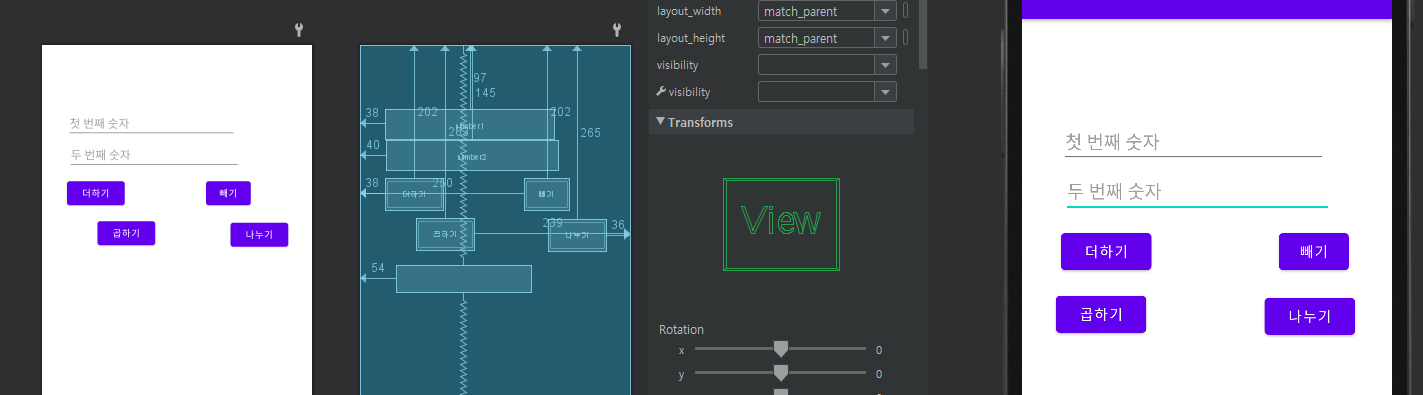1423x395 pixels.
Task: Collapse the Transforms section
Action: click(x=660, y=122)
